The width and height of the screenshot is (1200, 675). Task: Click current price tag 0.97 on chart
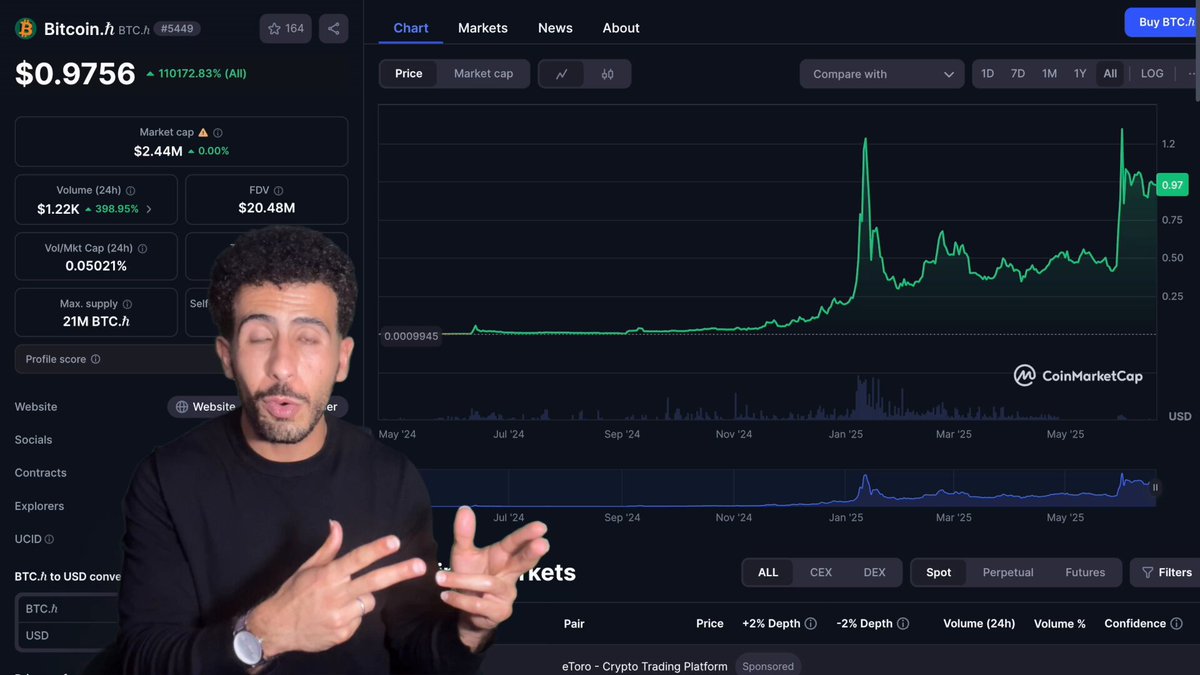coord(1172,185)
